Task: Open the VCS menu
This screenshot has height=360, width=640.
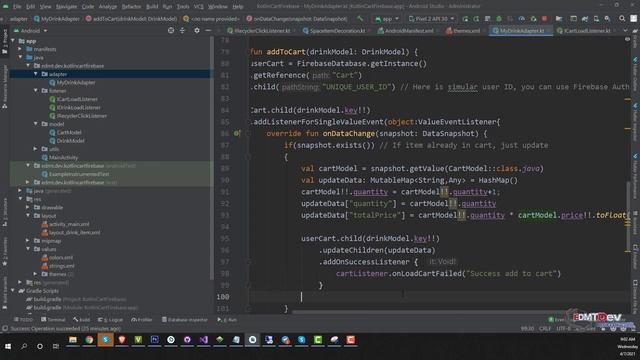Action: pyautogui.click(x=198, y=7)
